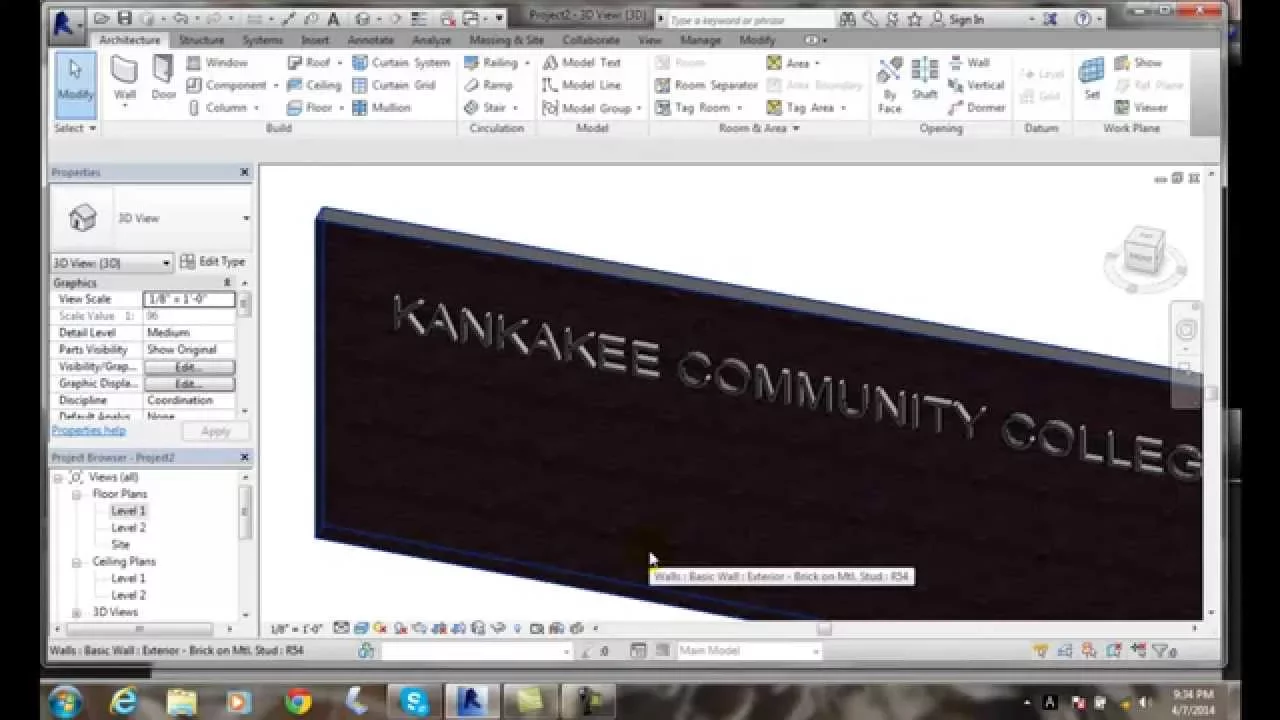Click the keyword search box
The width and height of the screenshot is (1280, 720).
[749, 19]
